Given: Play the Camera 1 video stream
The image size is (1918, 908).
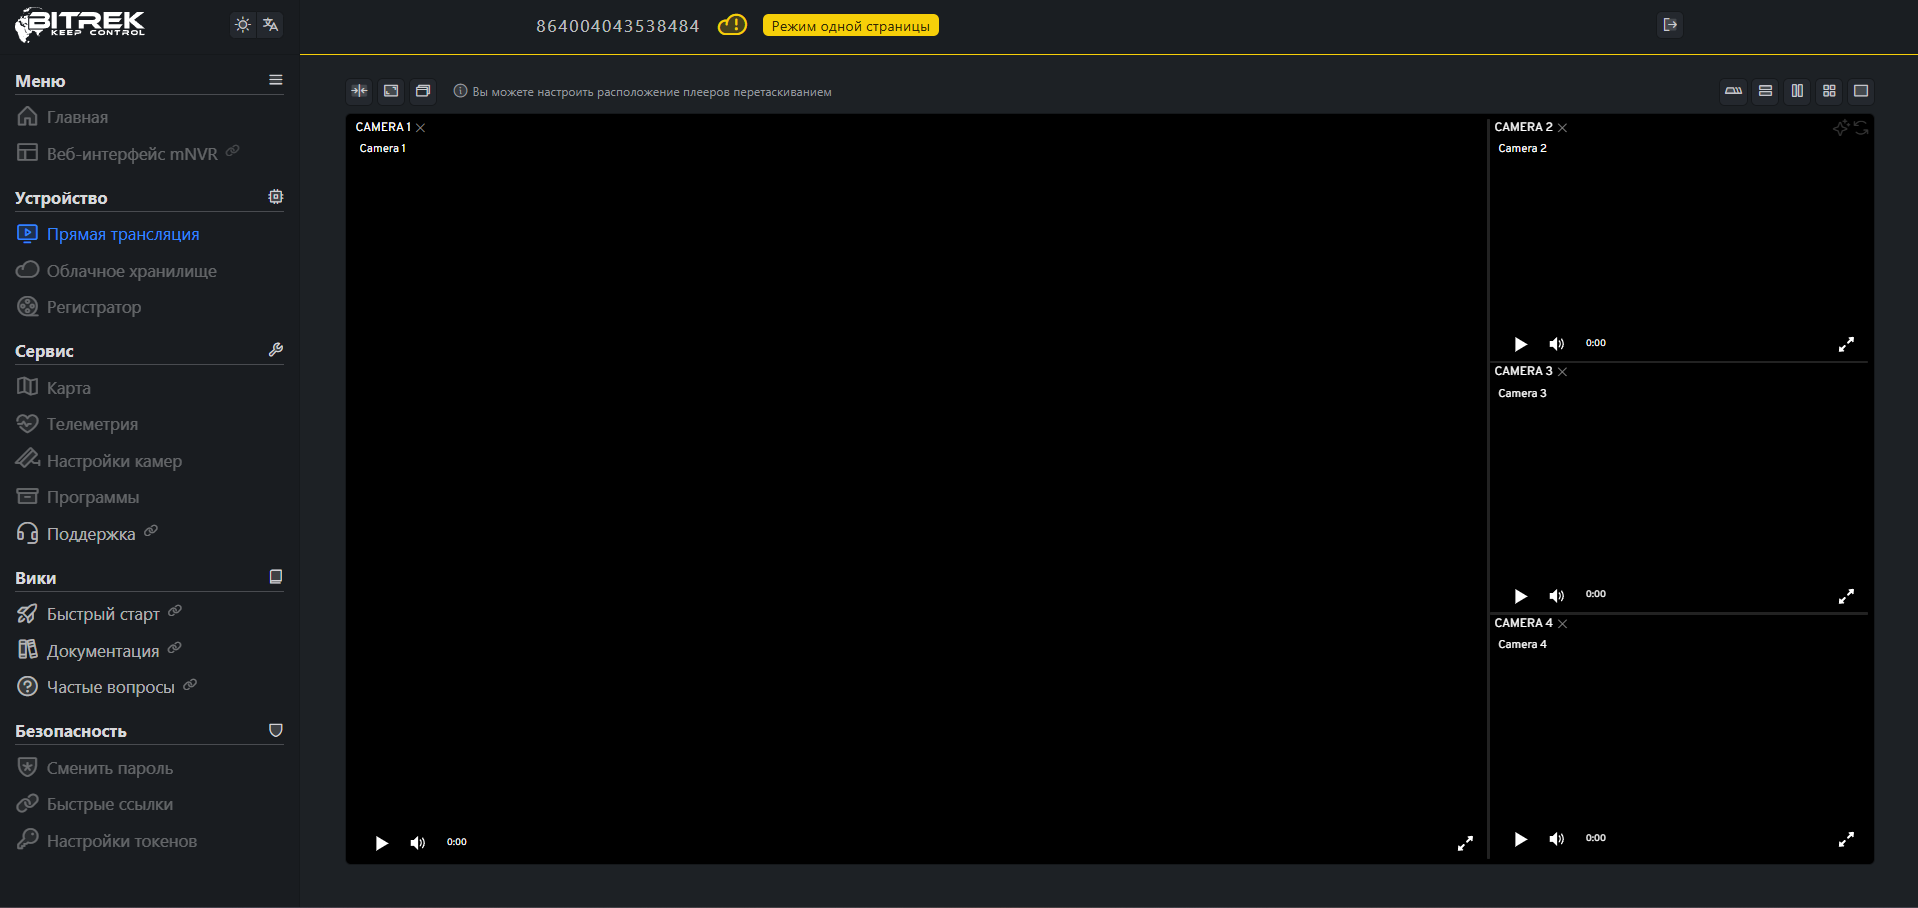Looking at the screenshot, I should click(381, 843).
